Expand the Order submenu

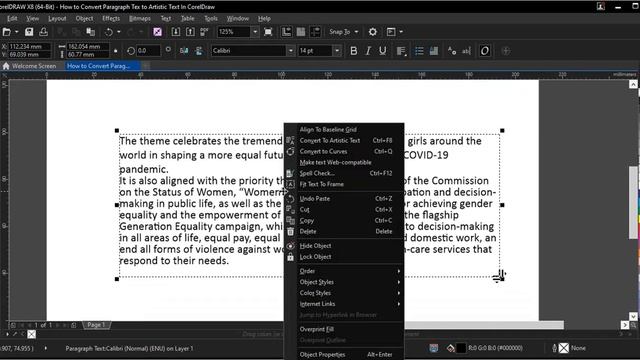344,271
